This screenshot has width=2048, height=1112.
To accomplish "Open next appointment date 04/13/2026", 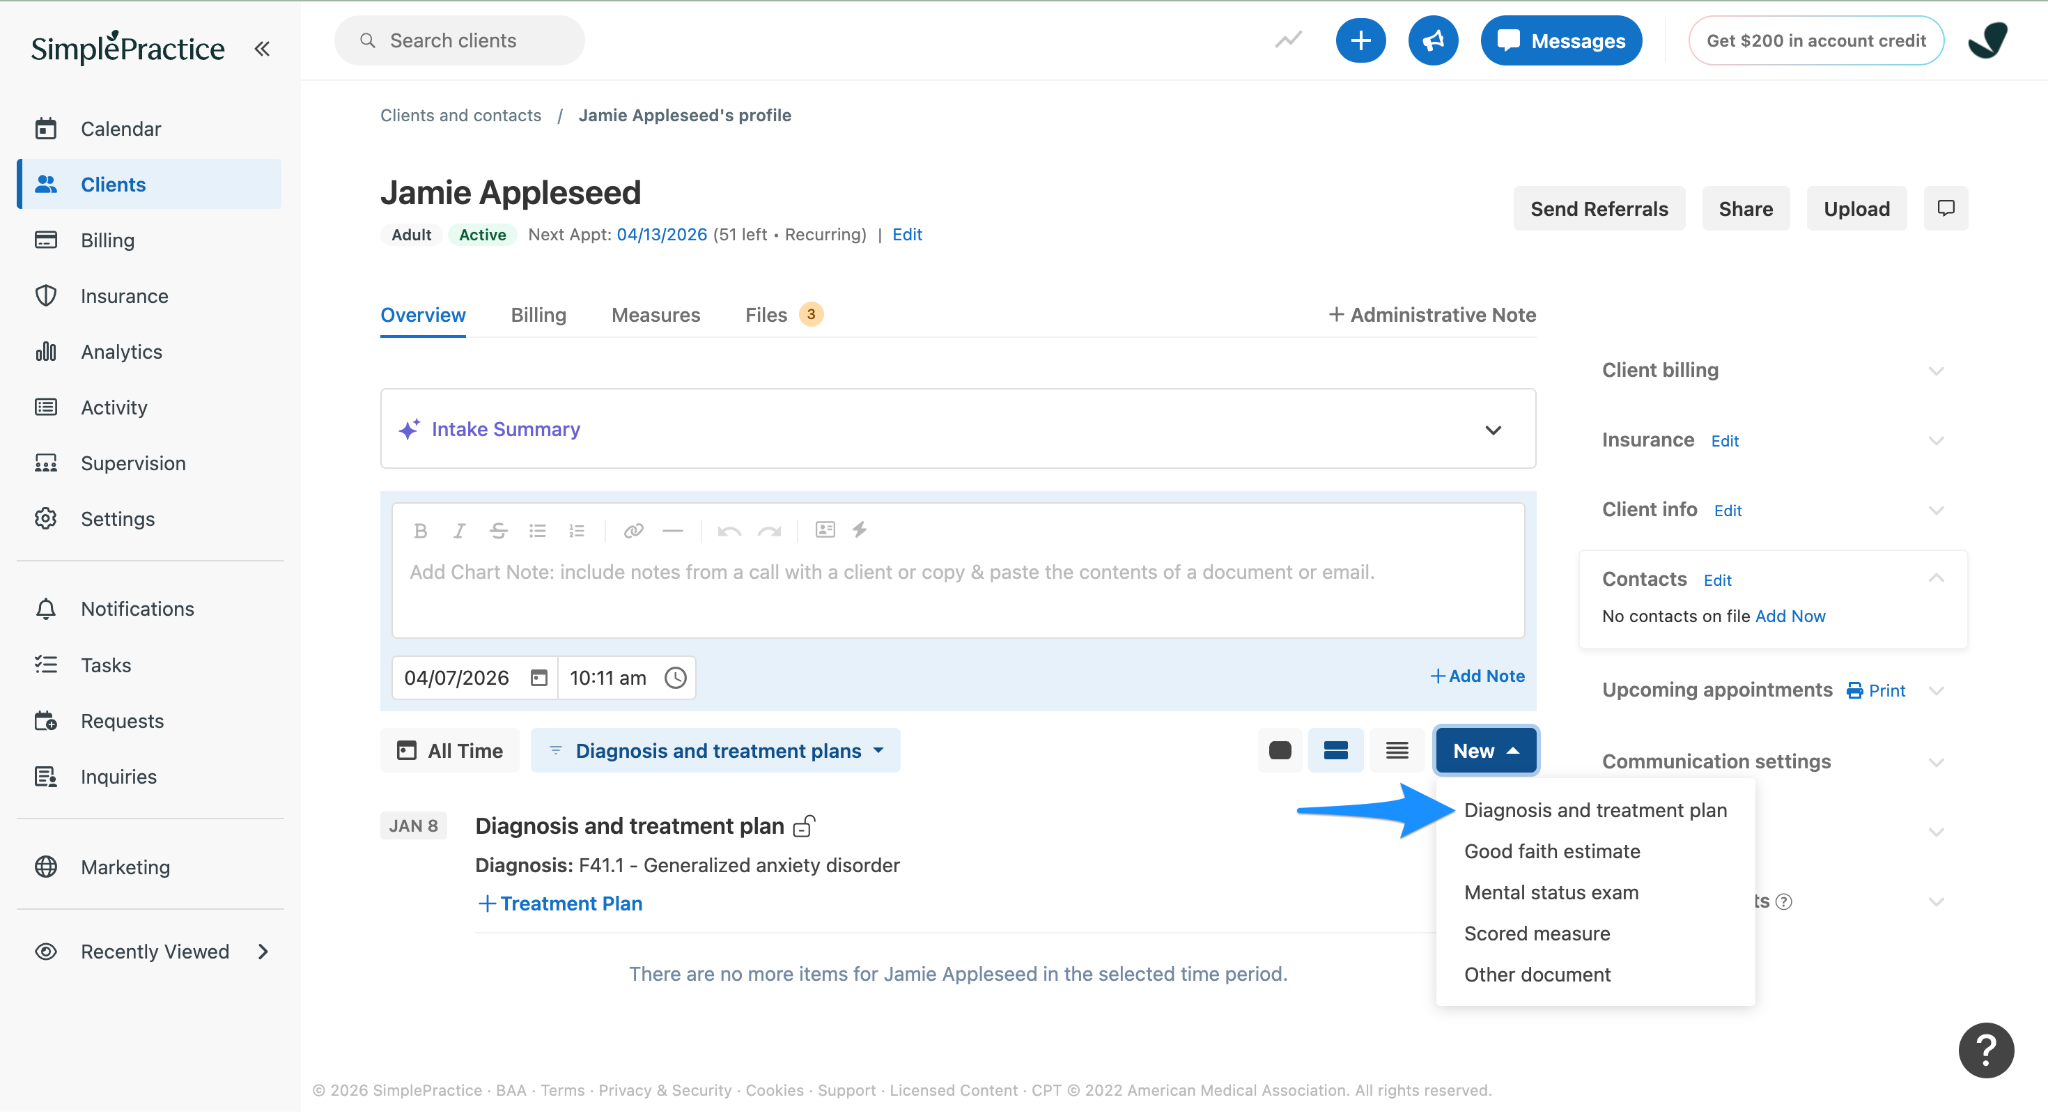I will 661,234.
